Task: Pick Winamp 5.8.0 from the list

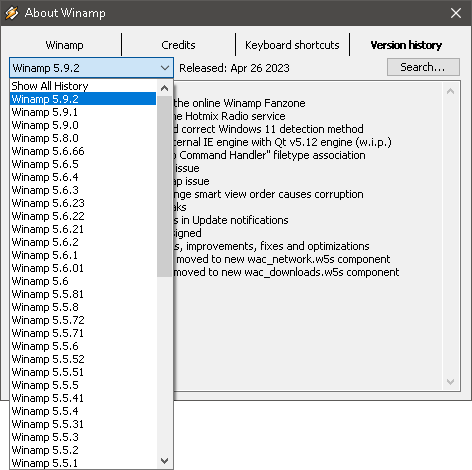Action: pyautogui.click(x=83, y=138)
